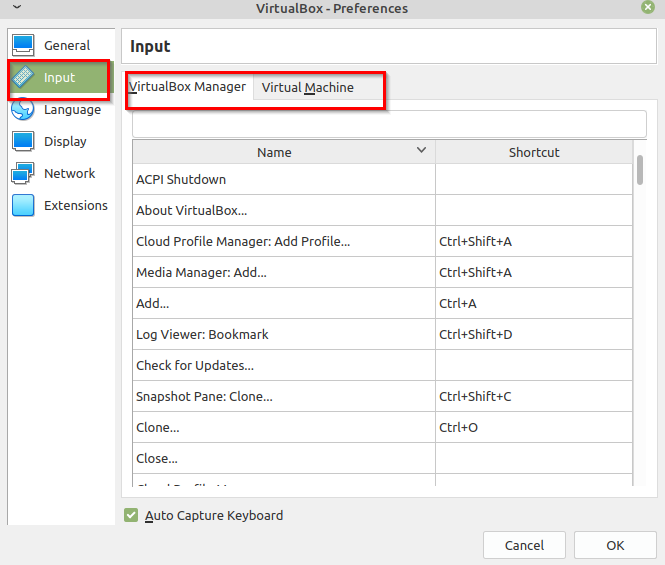Open the General settings icon
Viewport: 665px width, 565px height.
23,45
